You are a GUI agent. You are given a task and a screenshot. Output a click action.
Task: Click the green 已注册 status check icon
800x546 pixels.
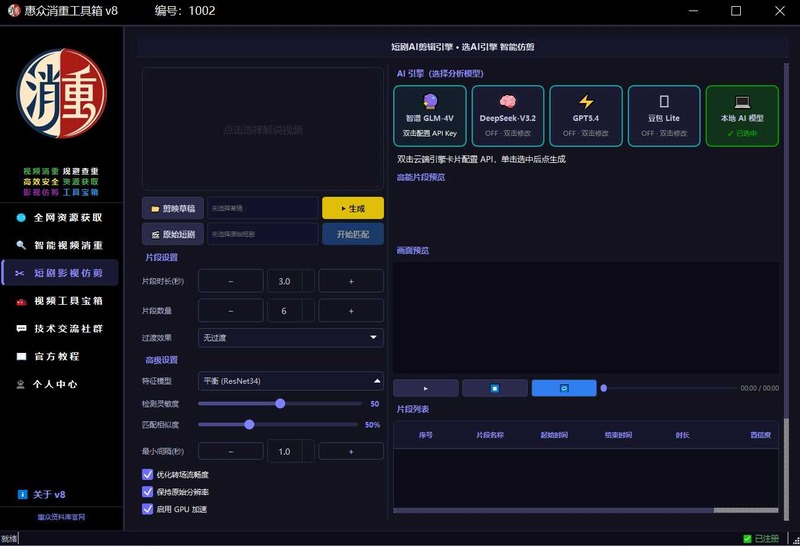[747, 538]
